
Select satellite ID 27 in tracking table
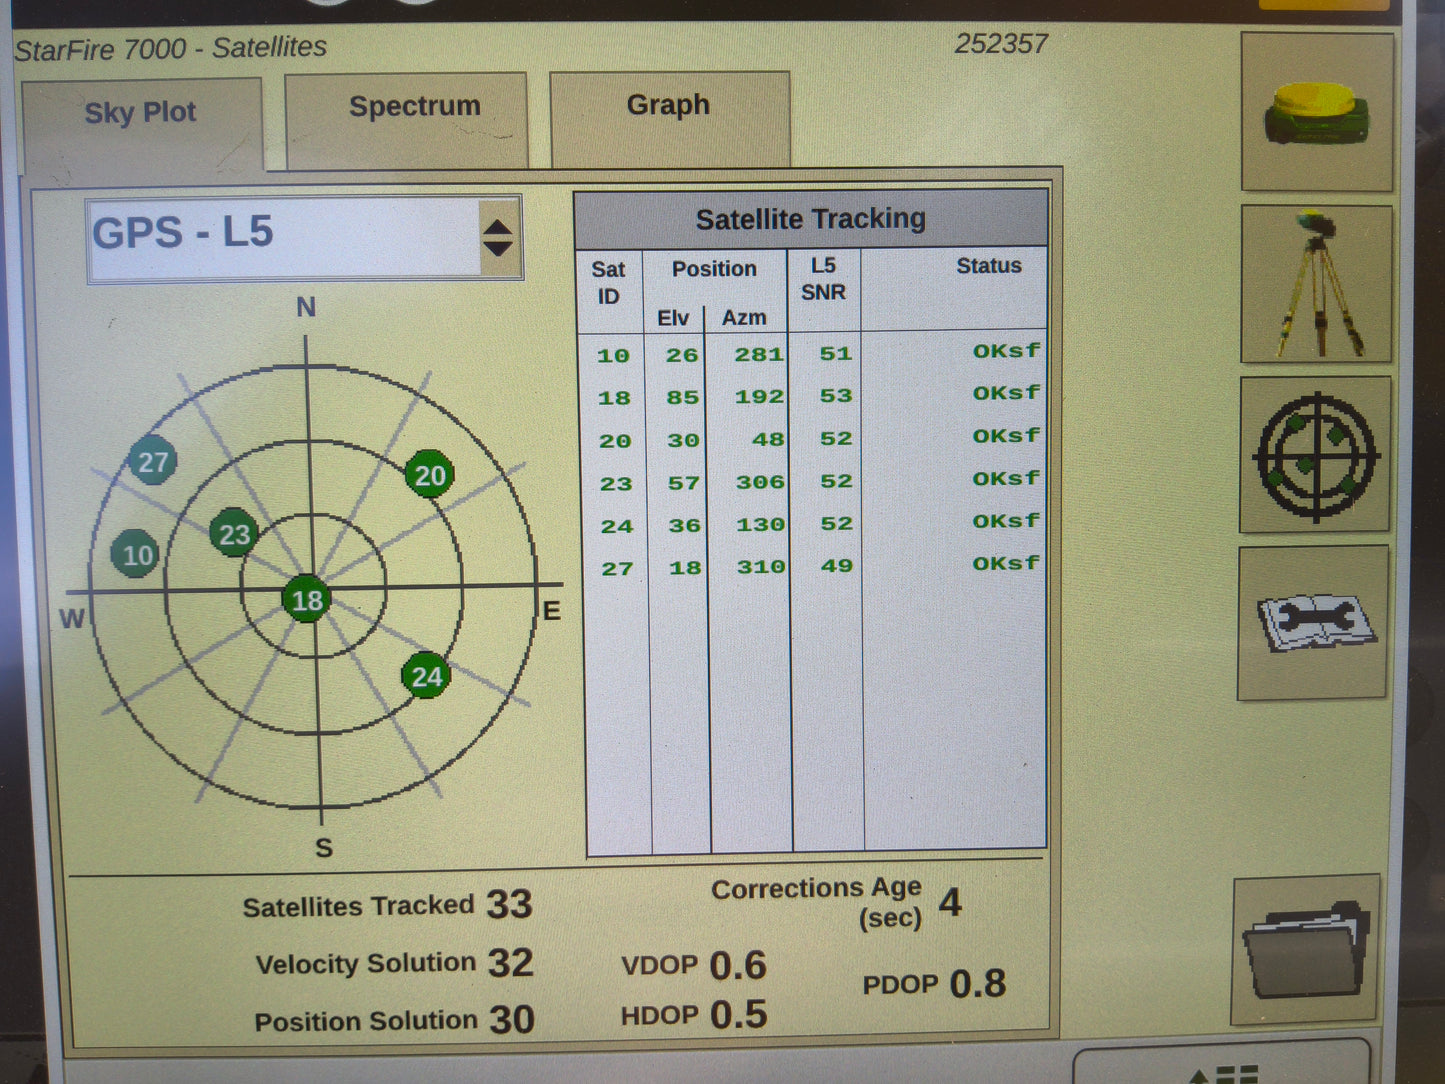coord(617,569)
